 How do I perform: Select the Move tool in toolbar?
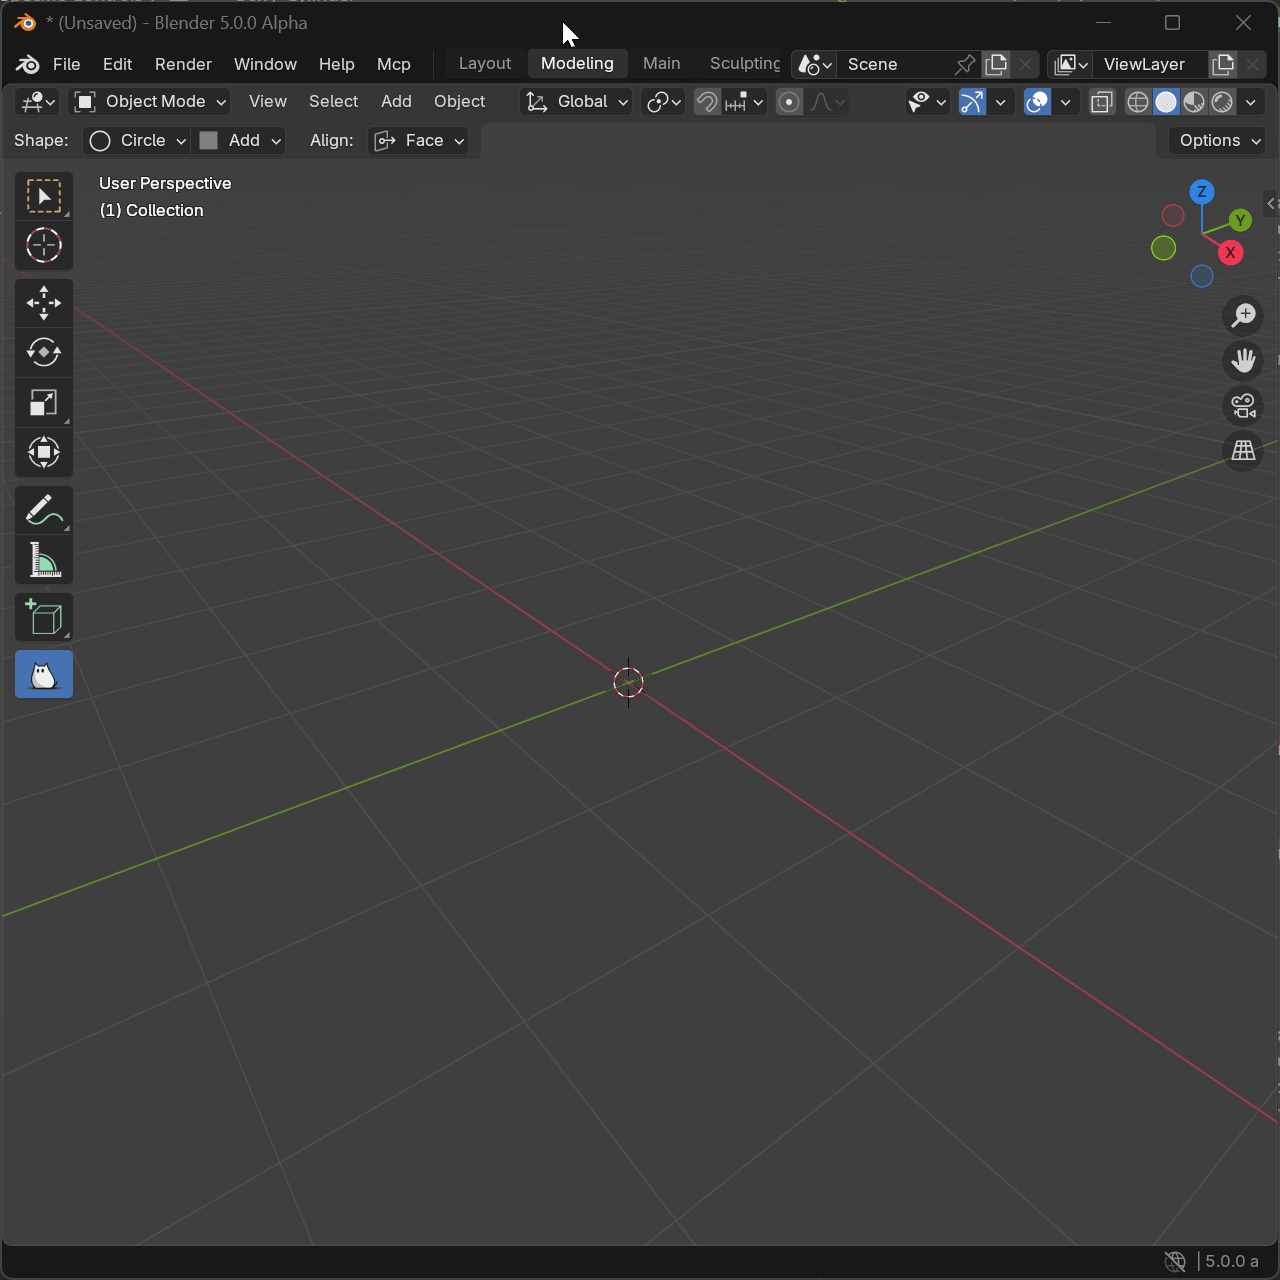tap(44, 303)
